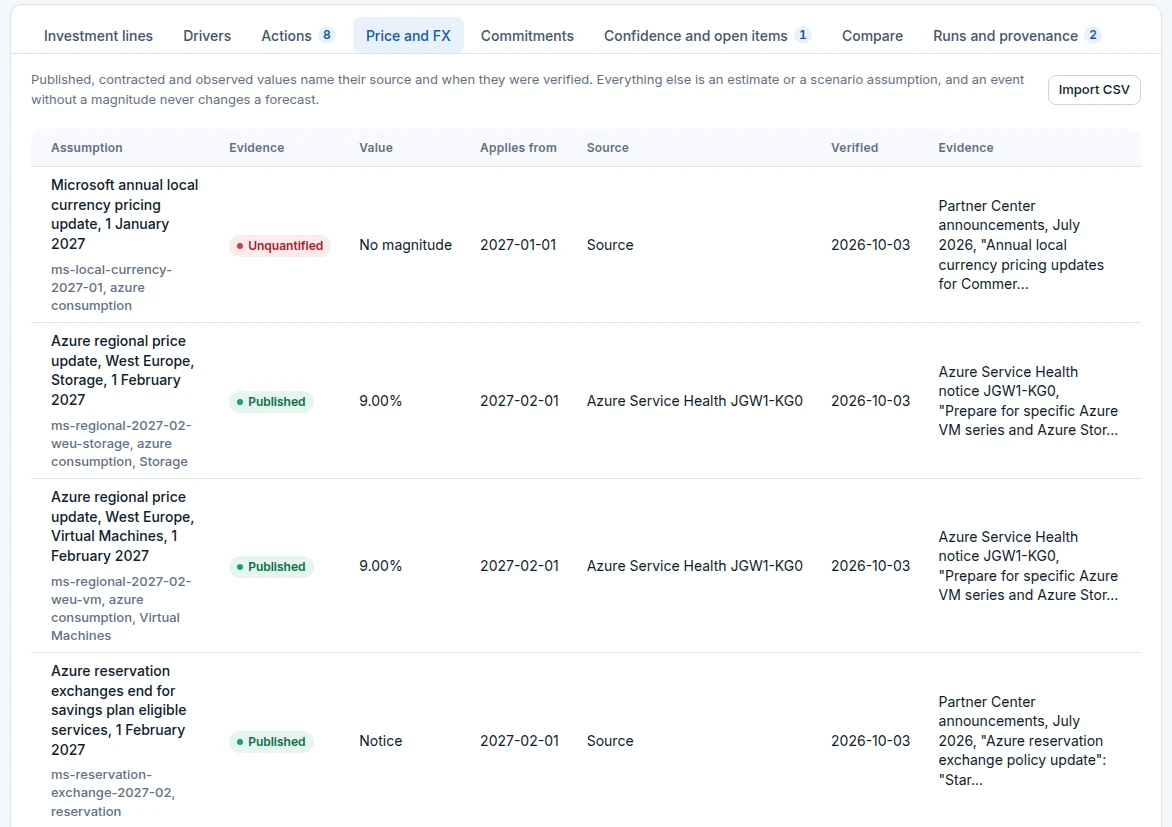Click the Assumption column header
This screenshot has width=1172, height=827.
(87, 148)
